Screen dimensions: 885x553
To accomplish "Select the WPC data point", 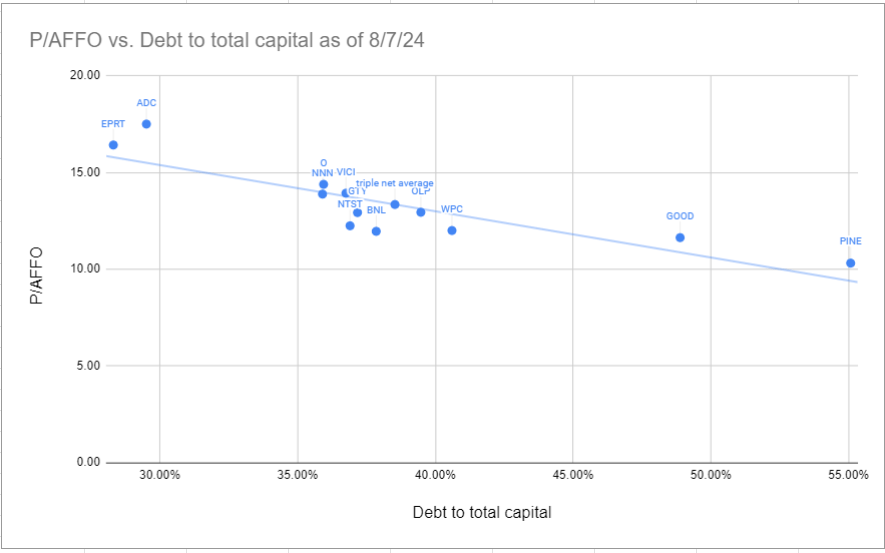I will pos(452,230).
